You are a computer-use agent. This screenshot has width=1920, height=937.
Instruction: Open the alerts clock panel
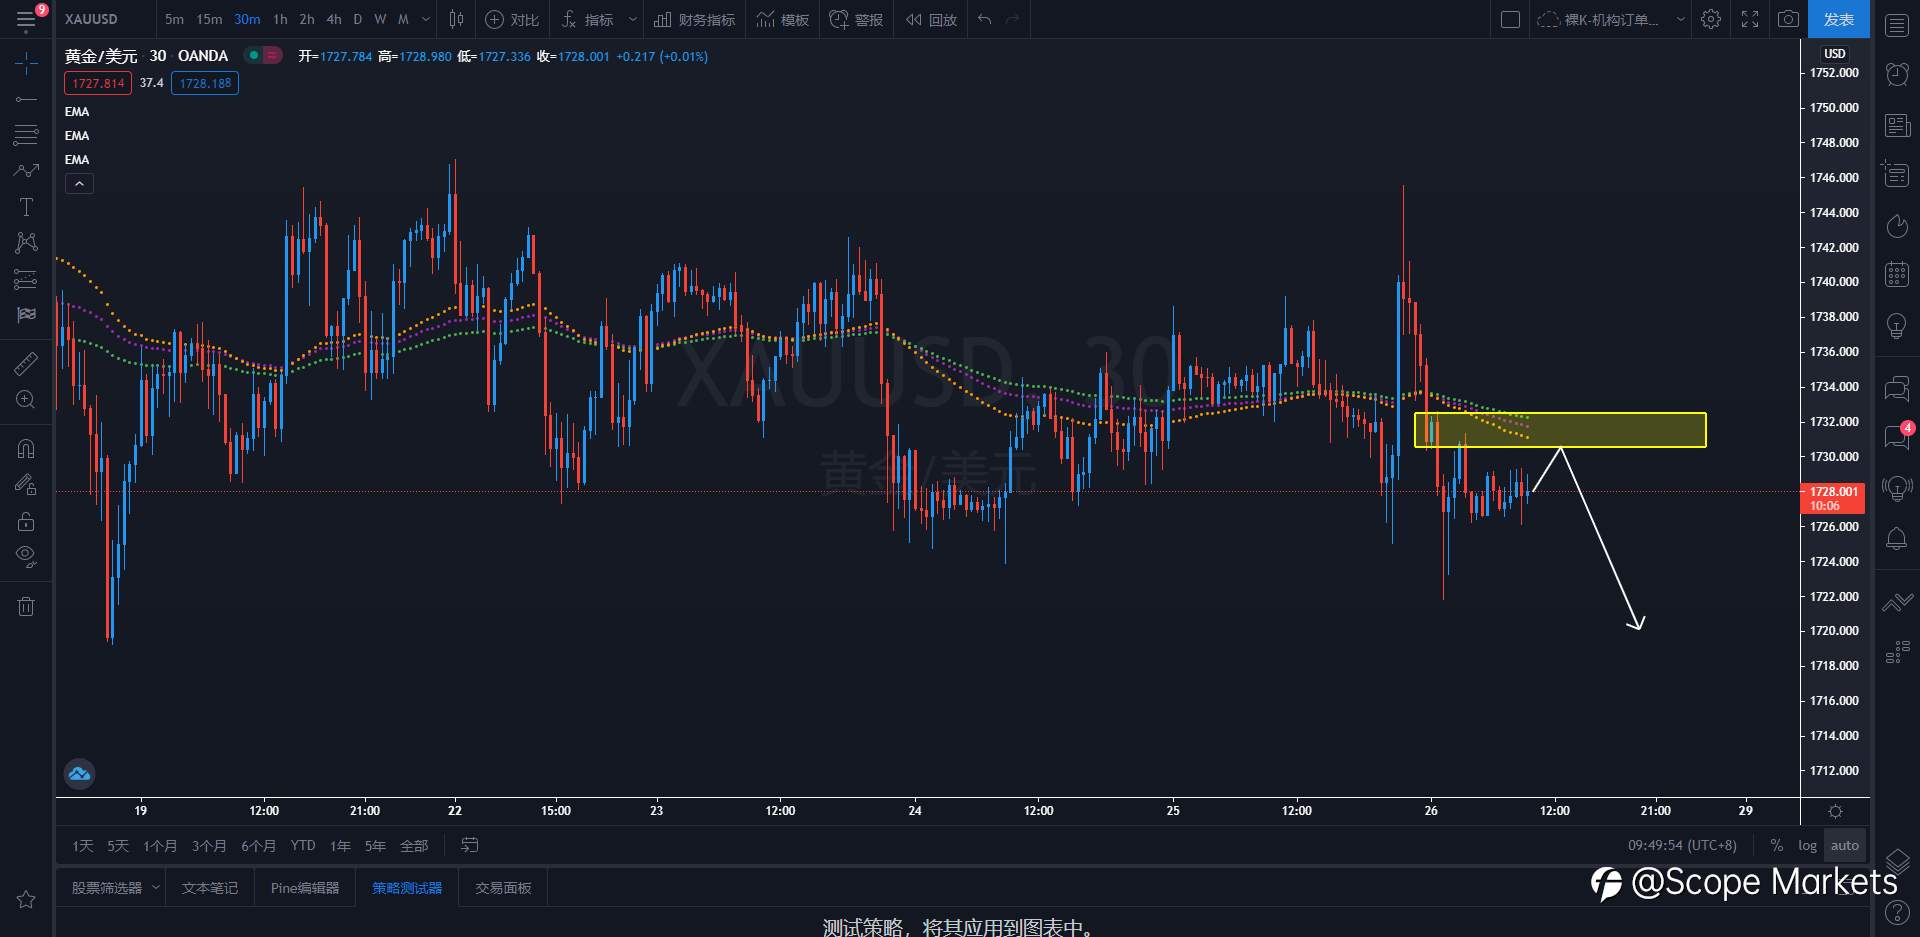[1897, 74]
